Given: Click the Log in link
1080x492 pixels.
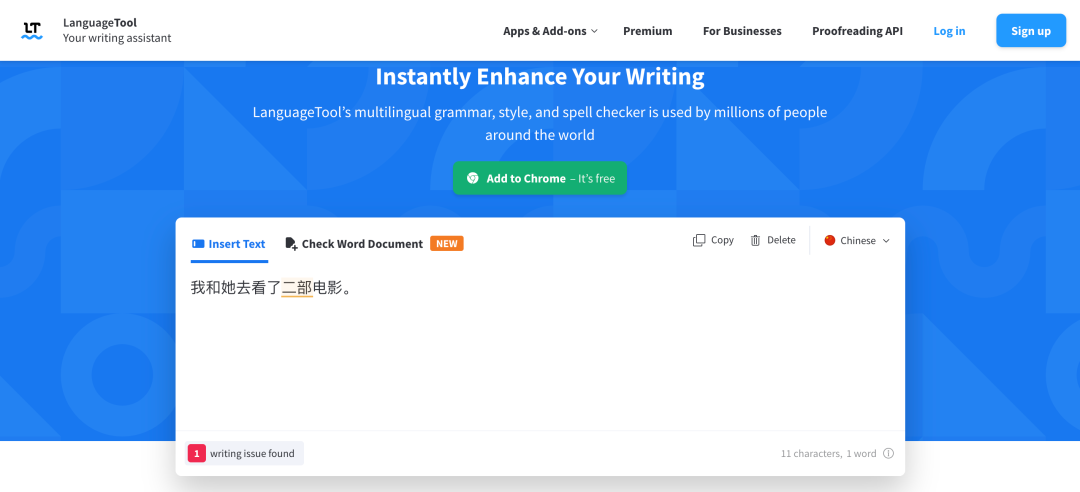Looking at the screenshot, I should pyautogui.click(x=949, y=31).
